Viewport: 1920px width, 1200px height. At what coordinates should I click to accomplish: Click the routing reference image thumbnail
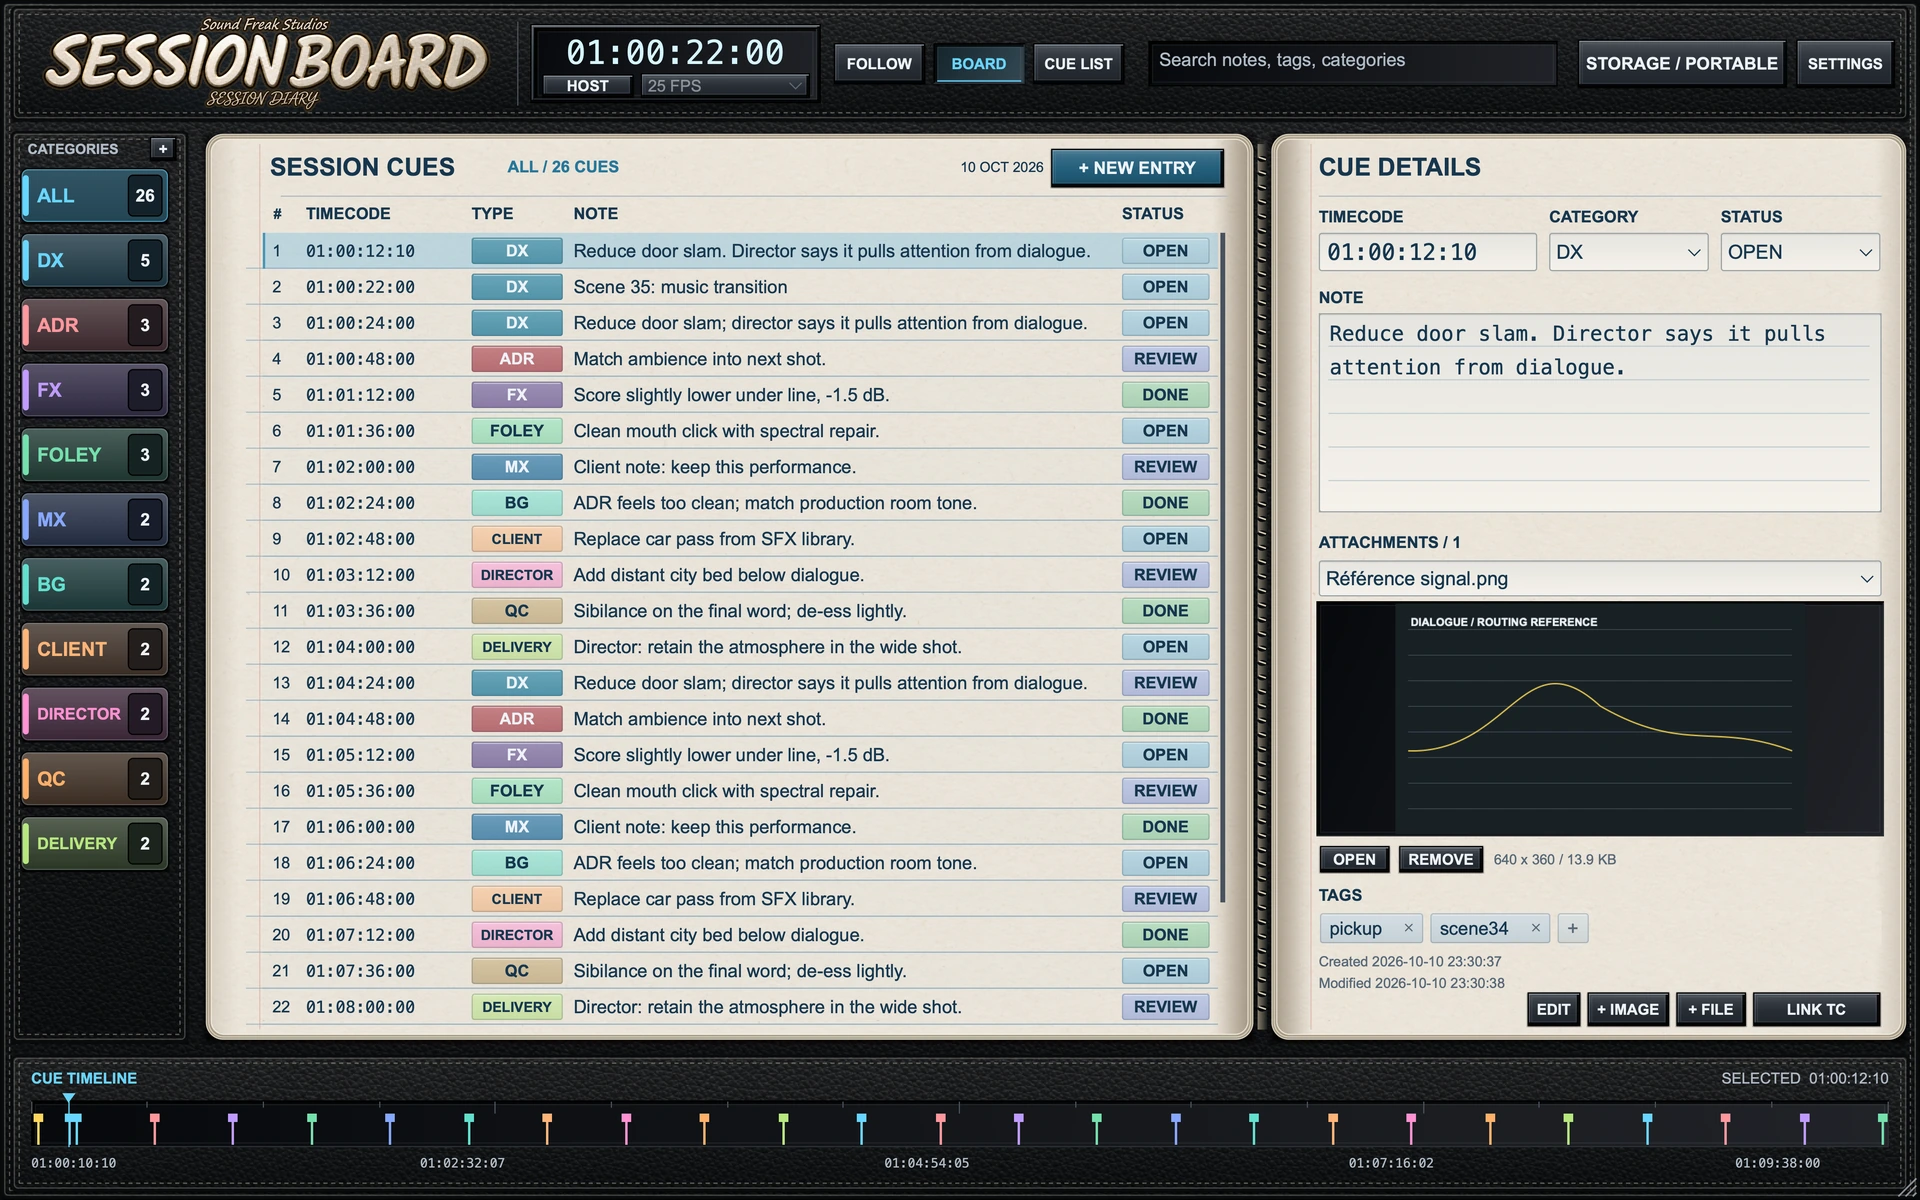click(x=1599, y=718)
